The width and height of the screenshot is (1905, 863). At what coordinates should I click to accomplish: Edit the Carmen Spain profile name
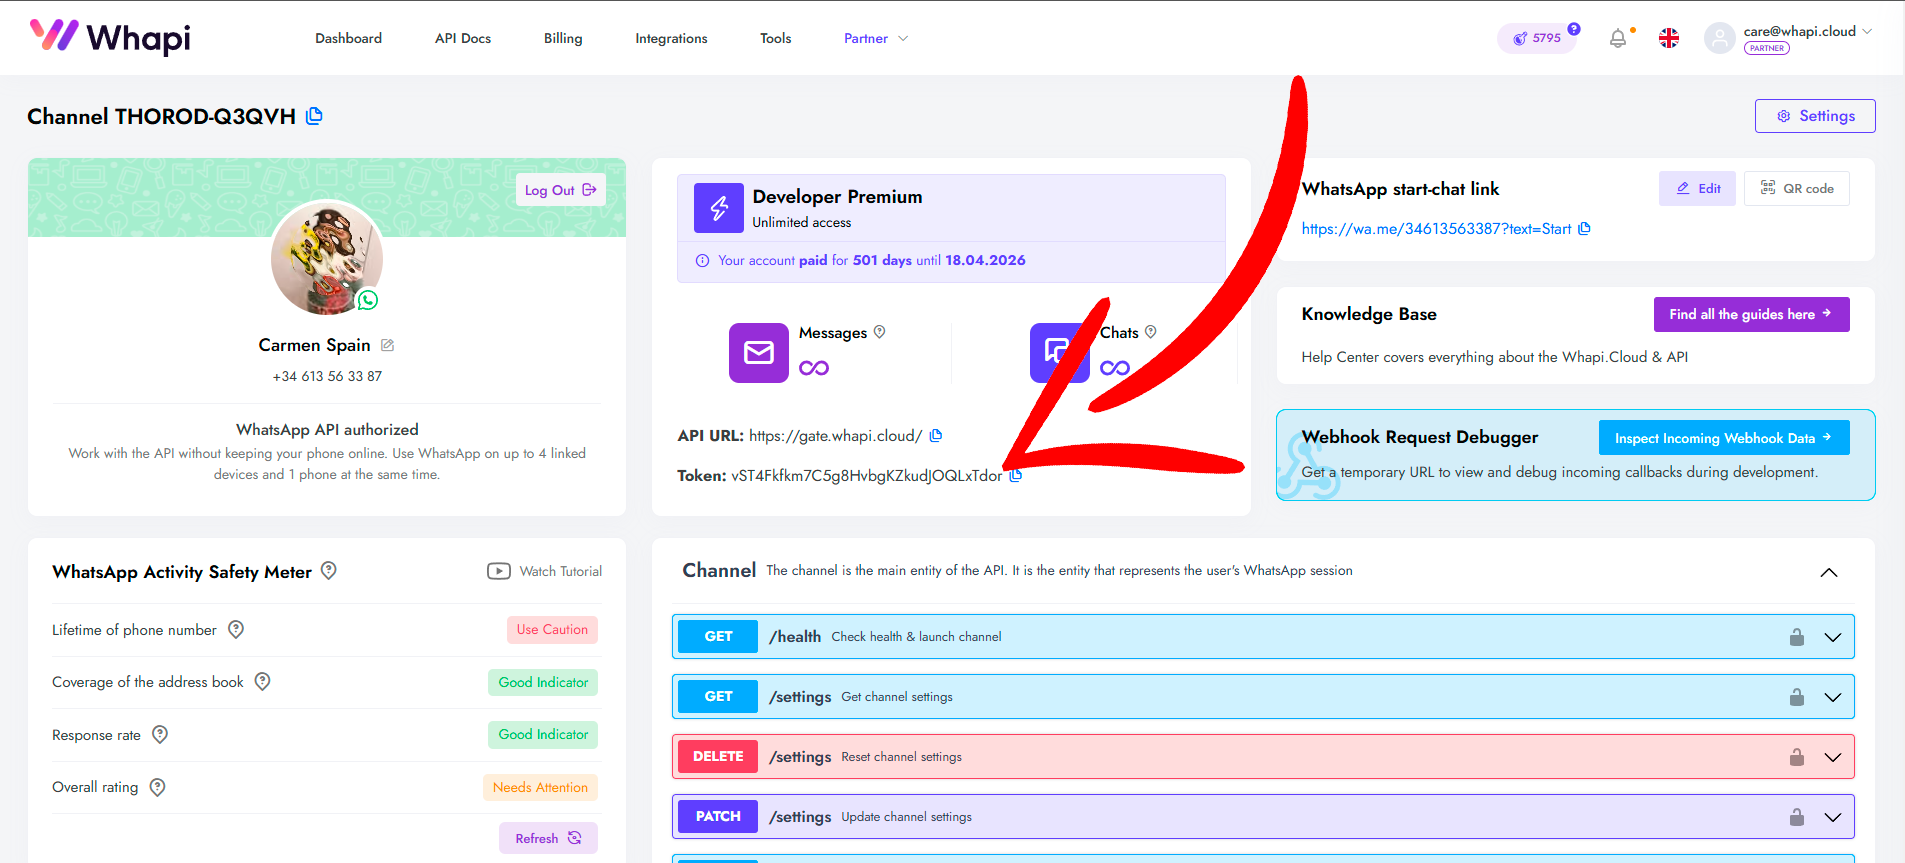point(388,345)
